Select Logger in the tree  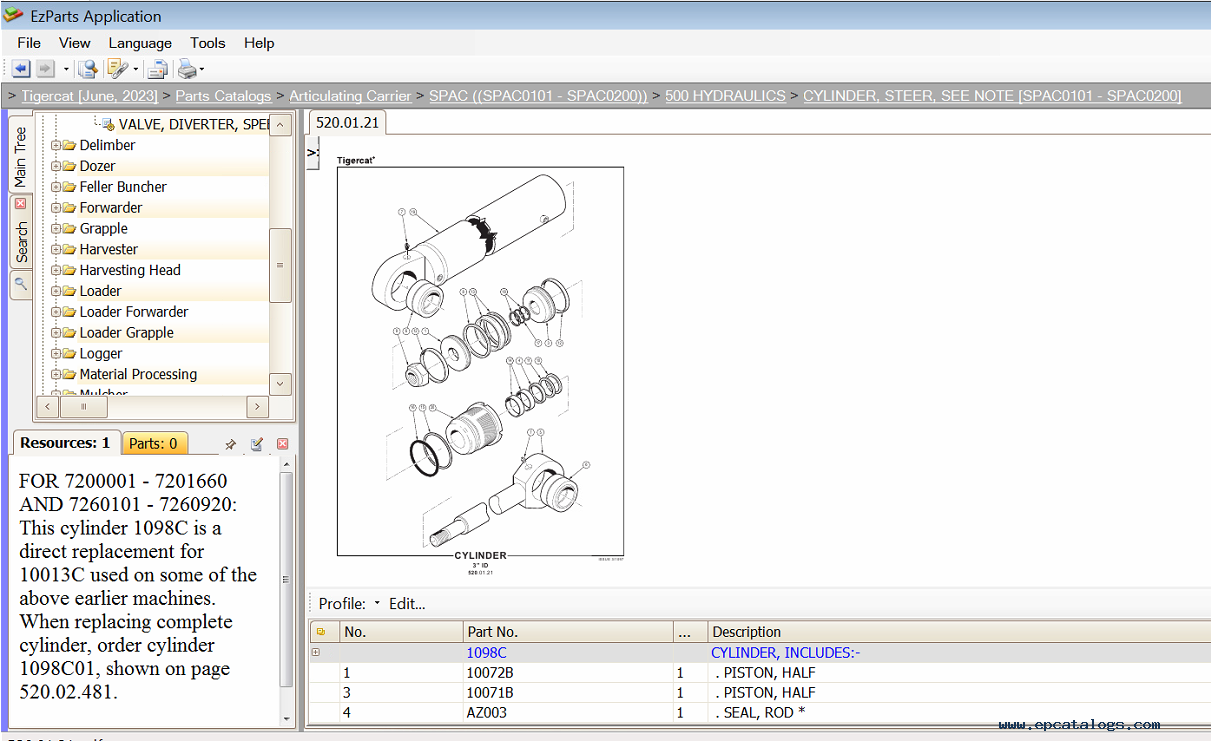click(x=101, y=354)
